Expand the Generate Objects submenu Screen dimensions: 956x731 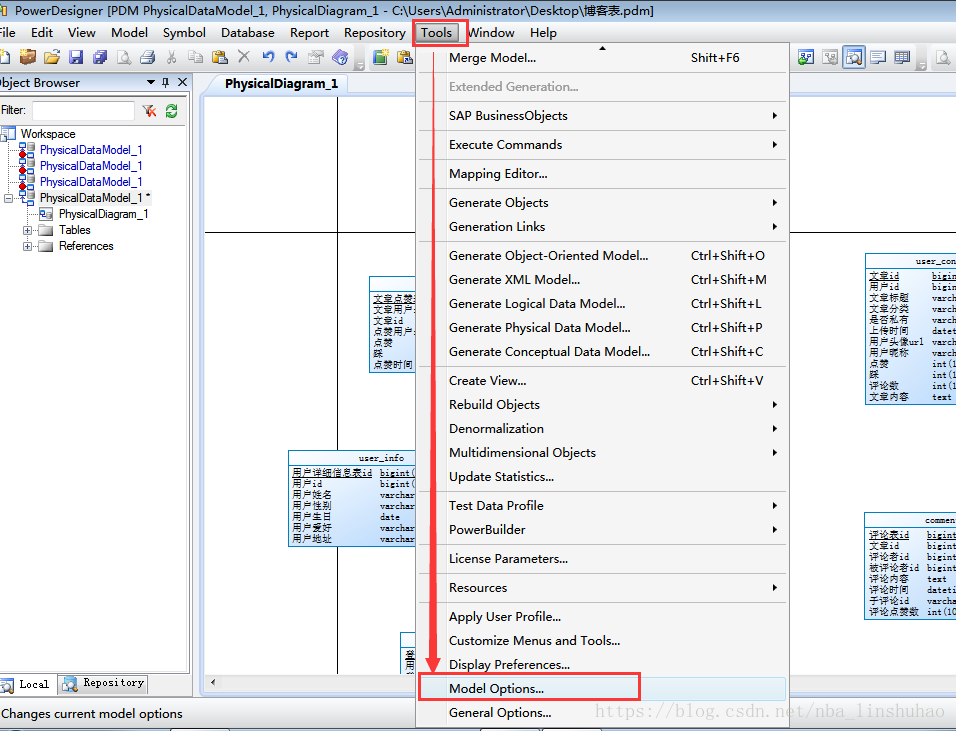602,202
